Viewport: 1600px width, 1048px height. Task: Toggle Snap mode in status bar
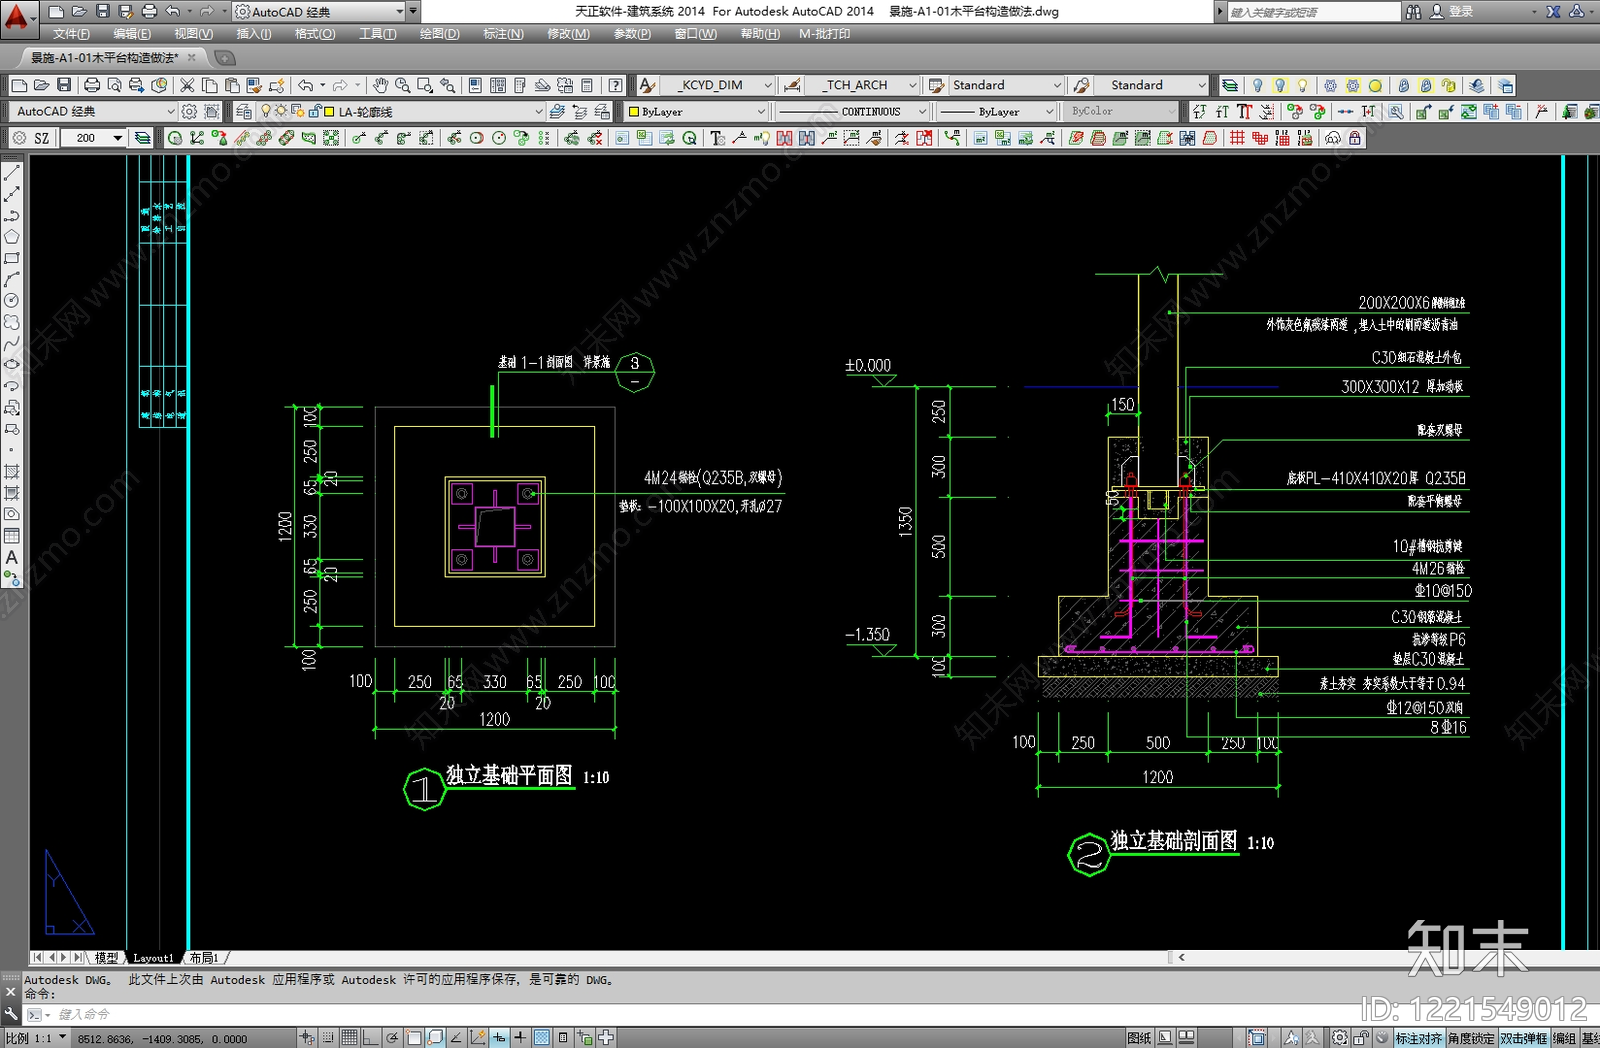tap(328, 1038)
